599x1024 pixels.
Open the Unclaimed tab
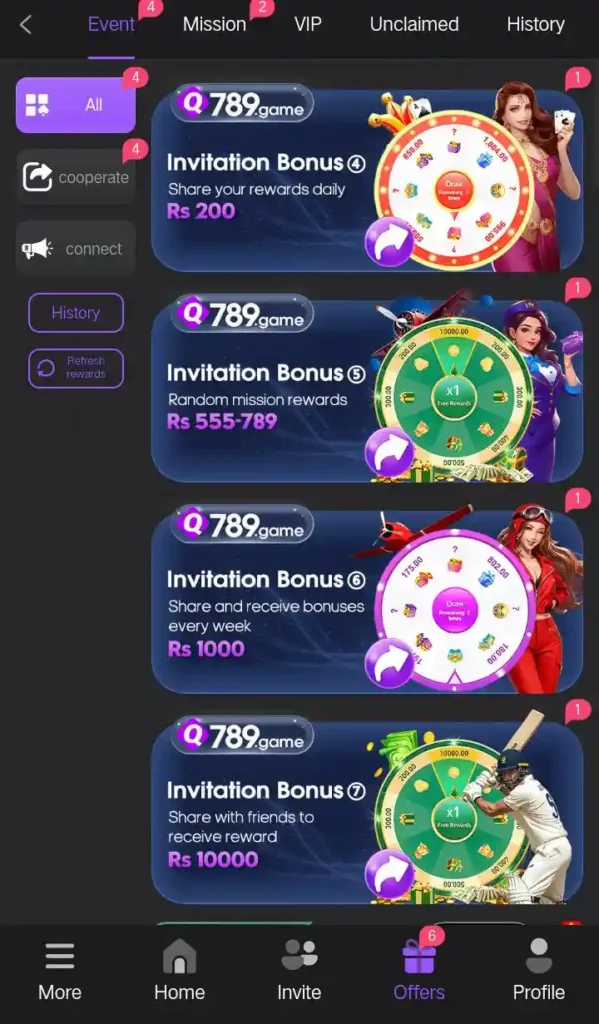414,25
